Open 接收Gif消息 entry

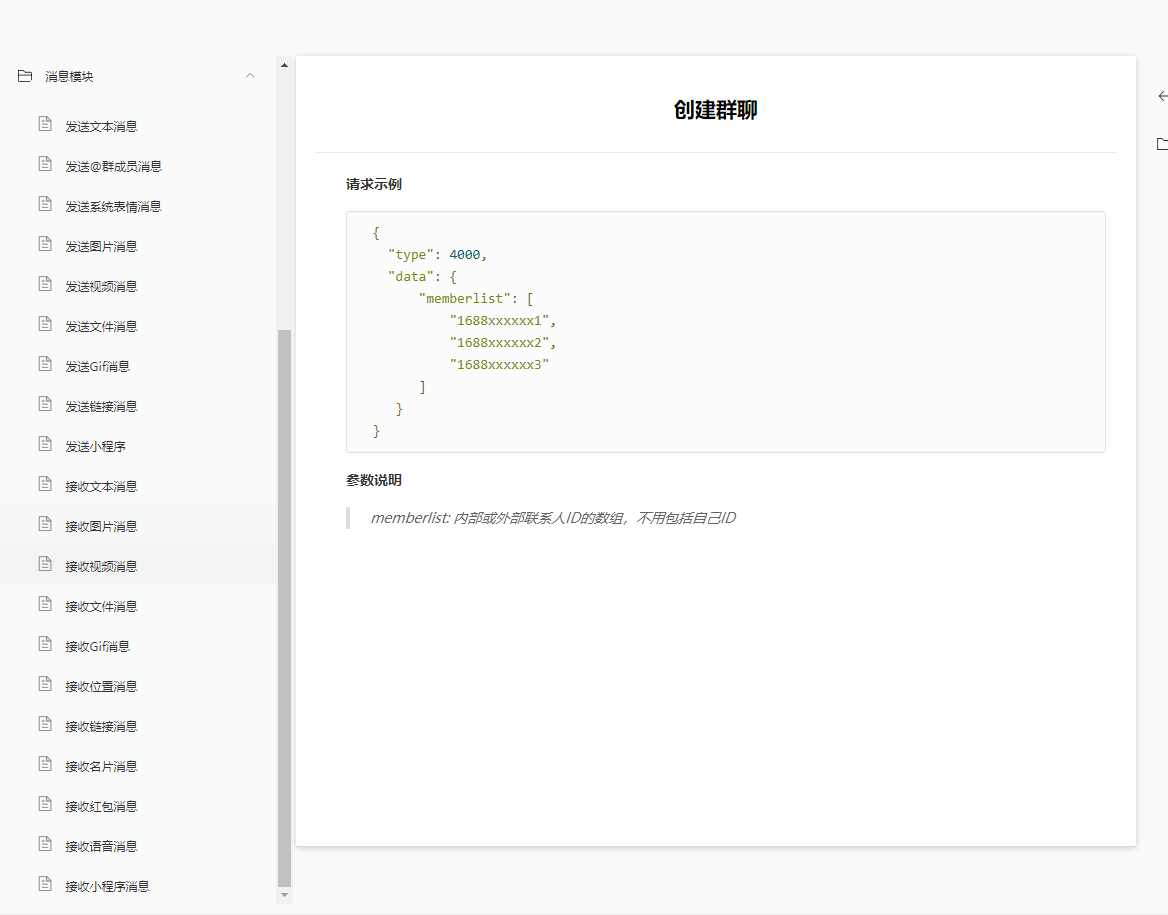point(98,647)
